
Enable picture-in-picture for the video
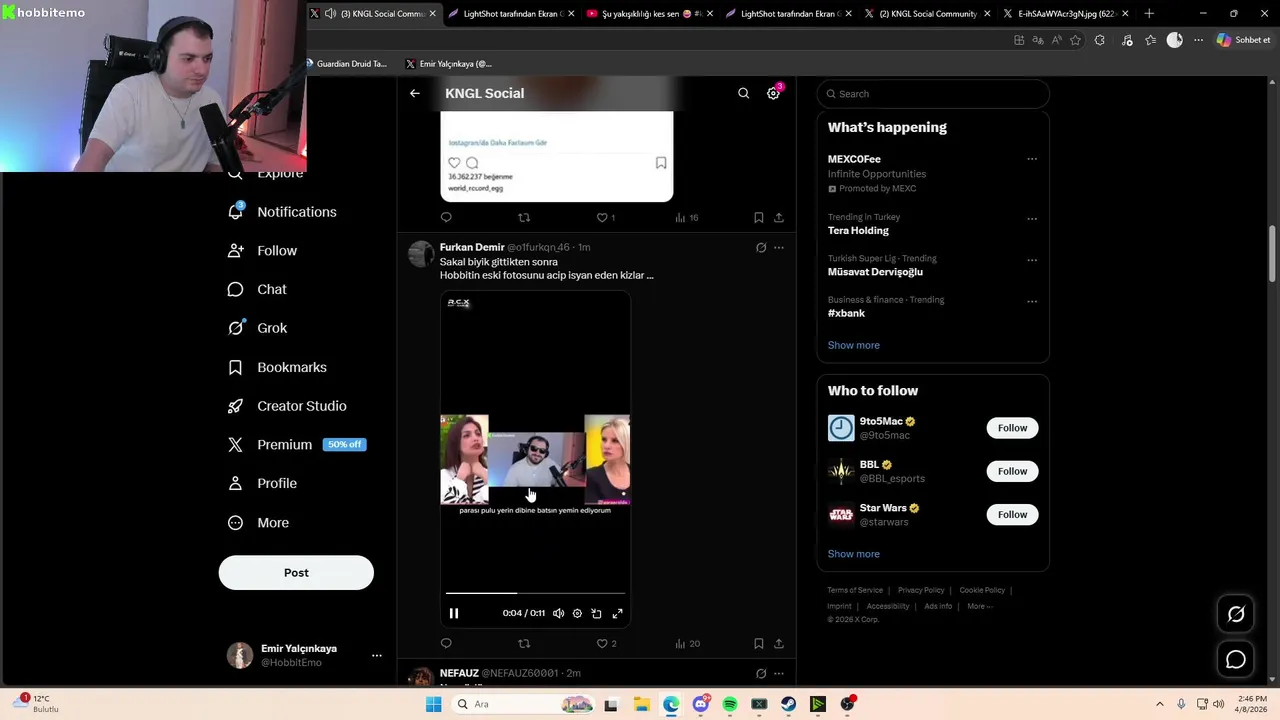coord(596,613)
